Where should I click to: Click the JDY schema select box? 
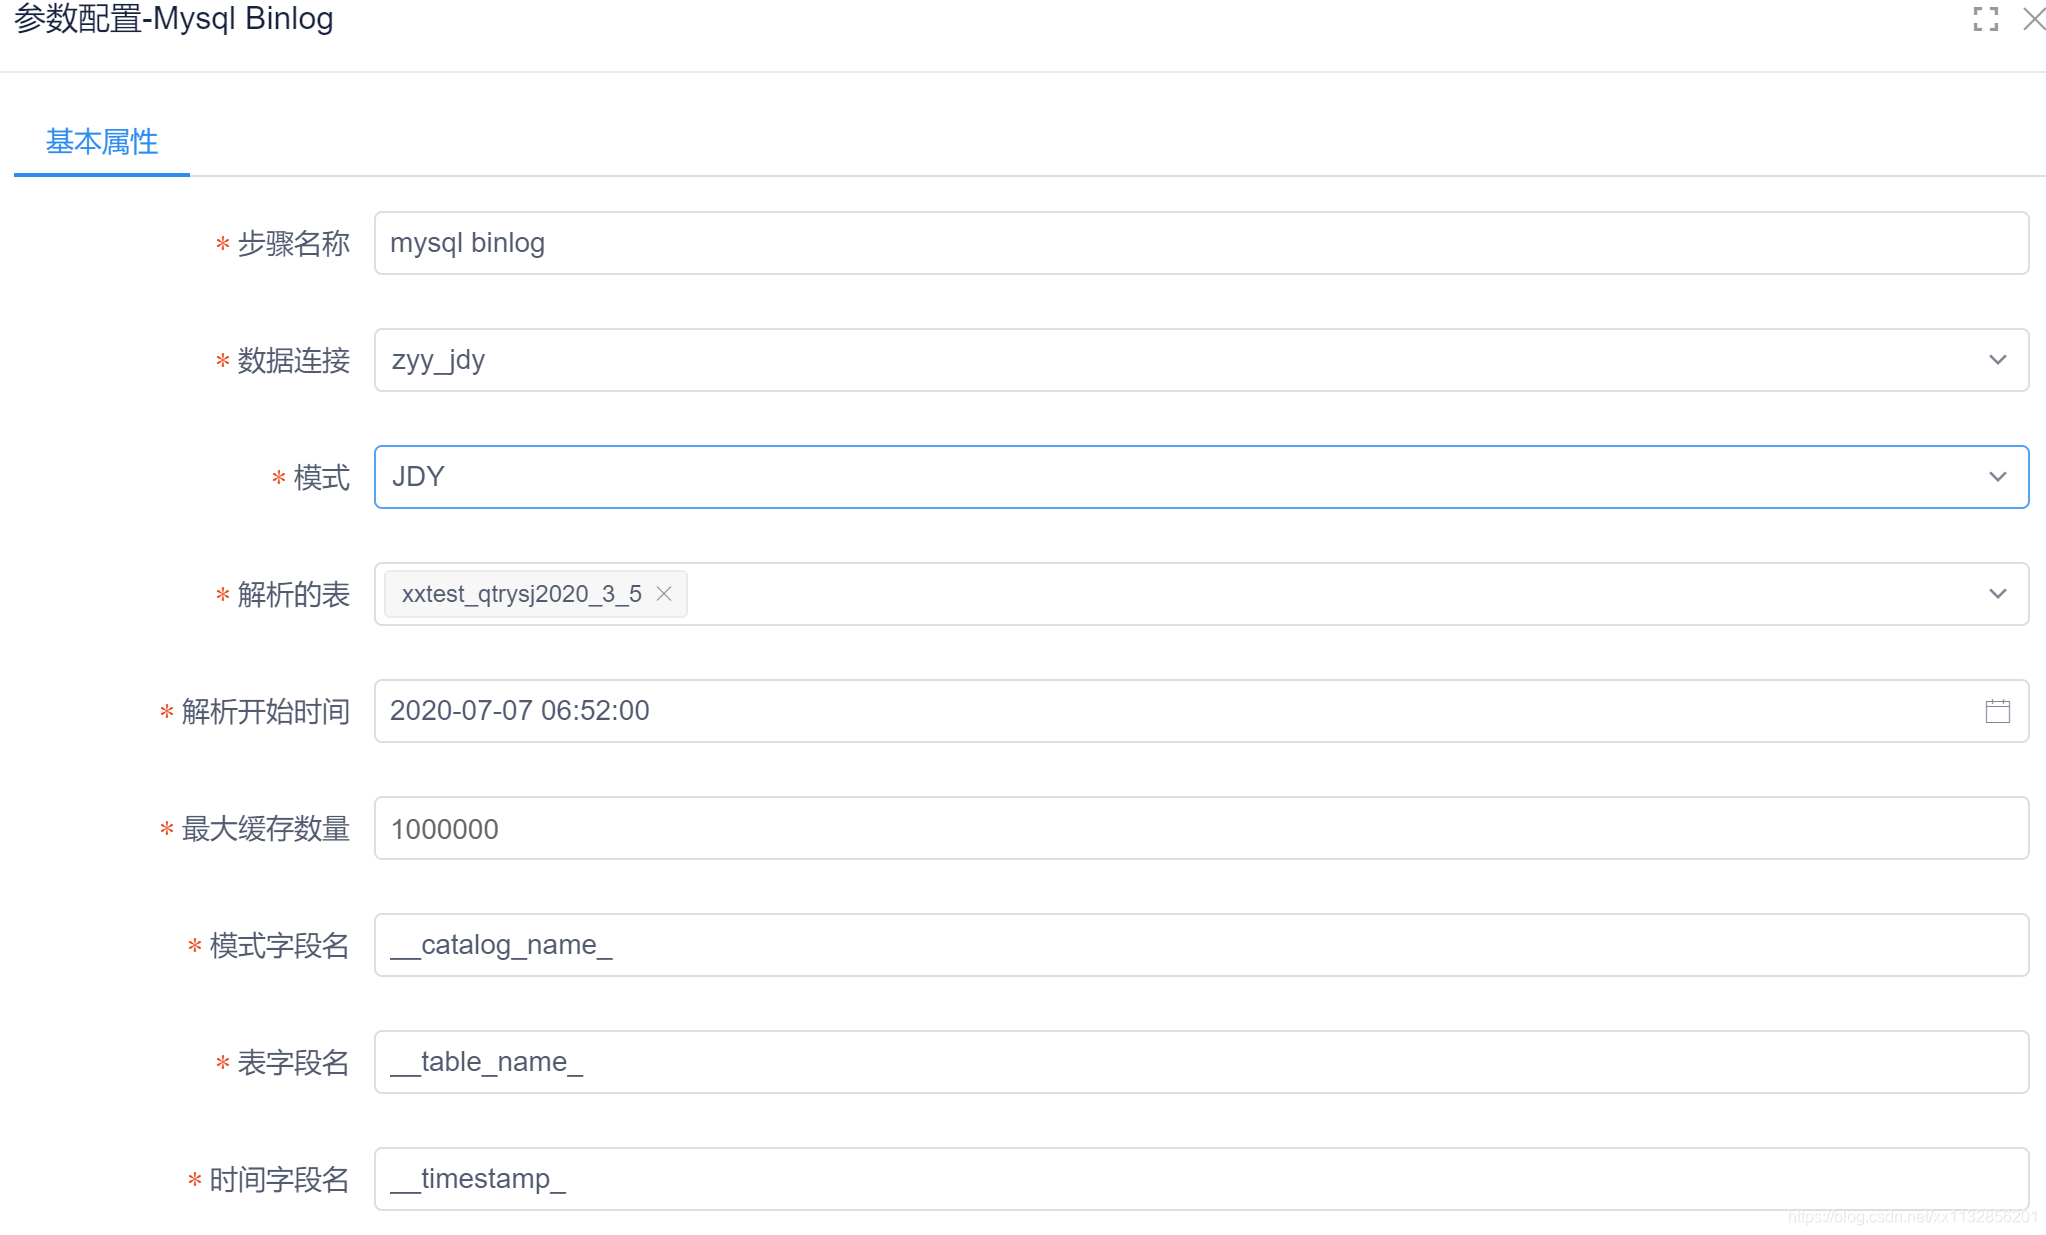(1150, 477)
